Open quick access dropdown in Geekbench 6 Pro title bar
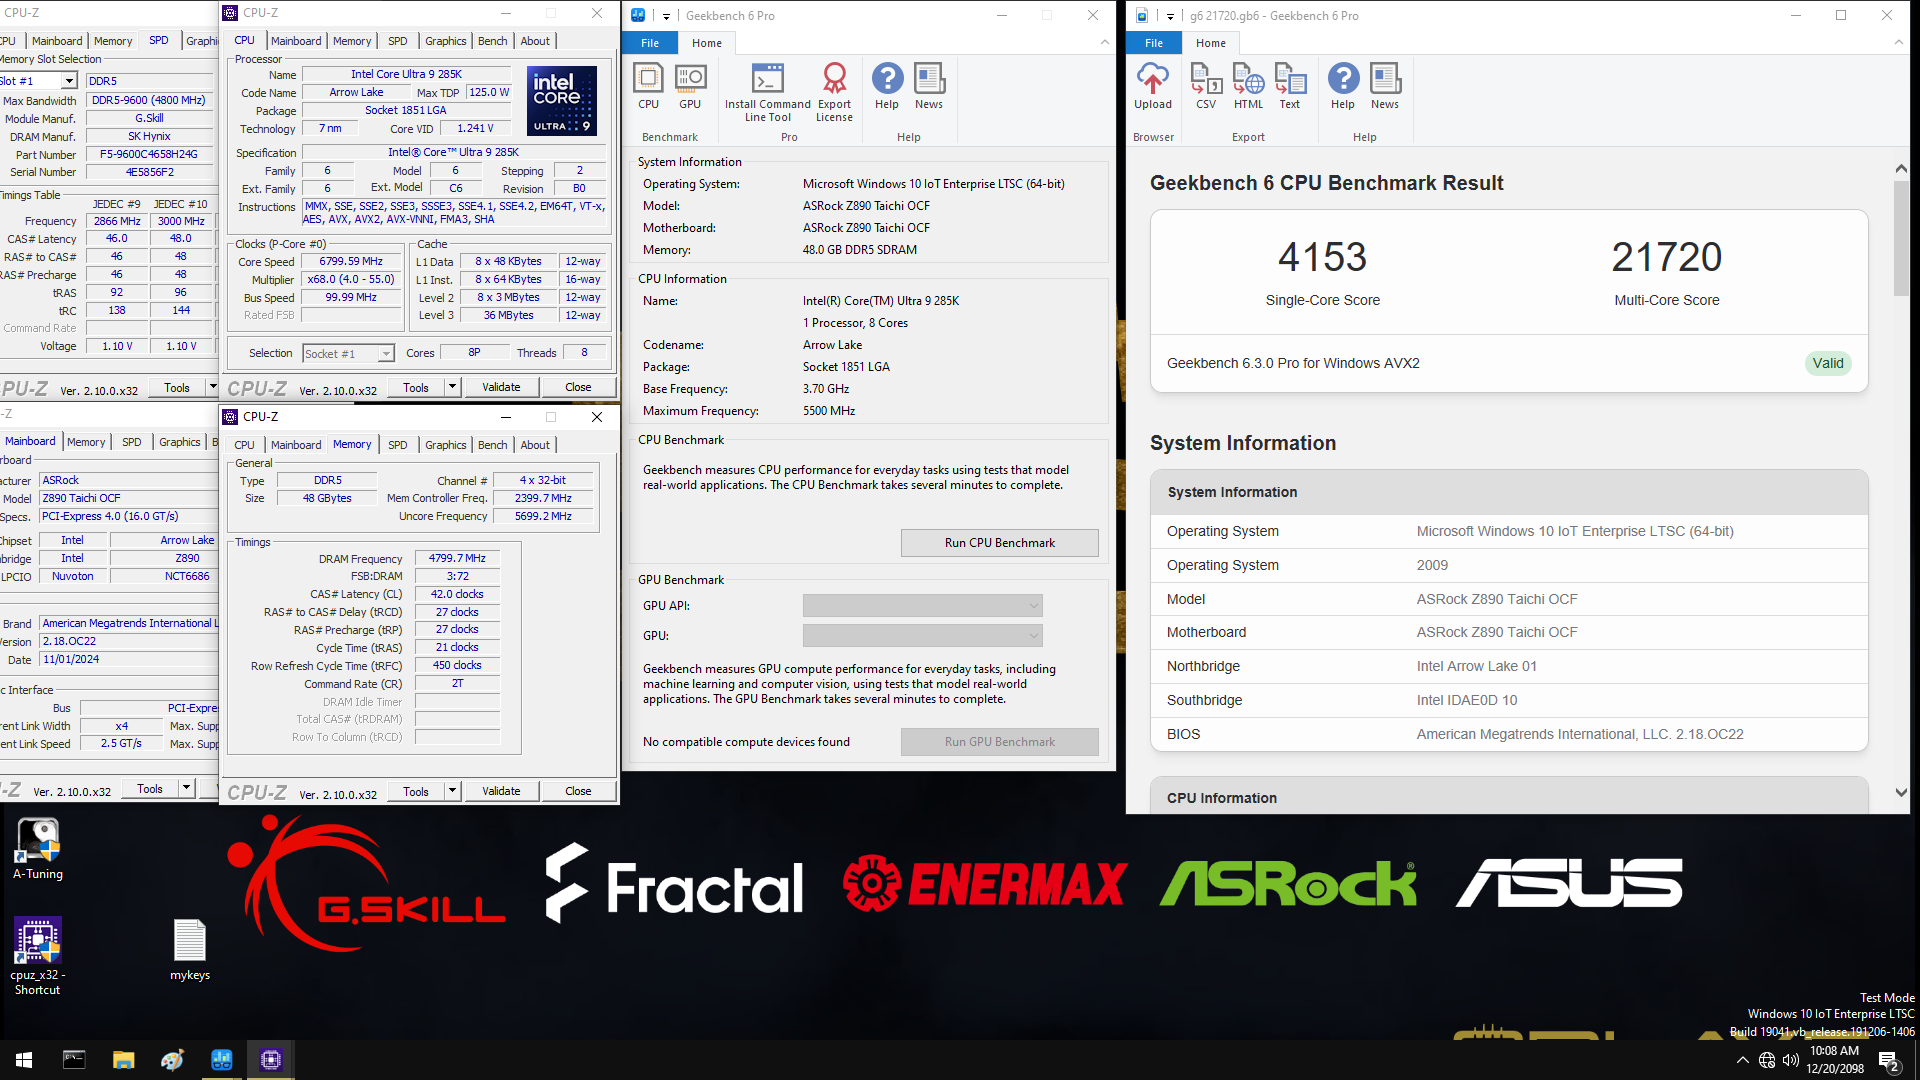 pos(666,16)
